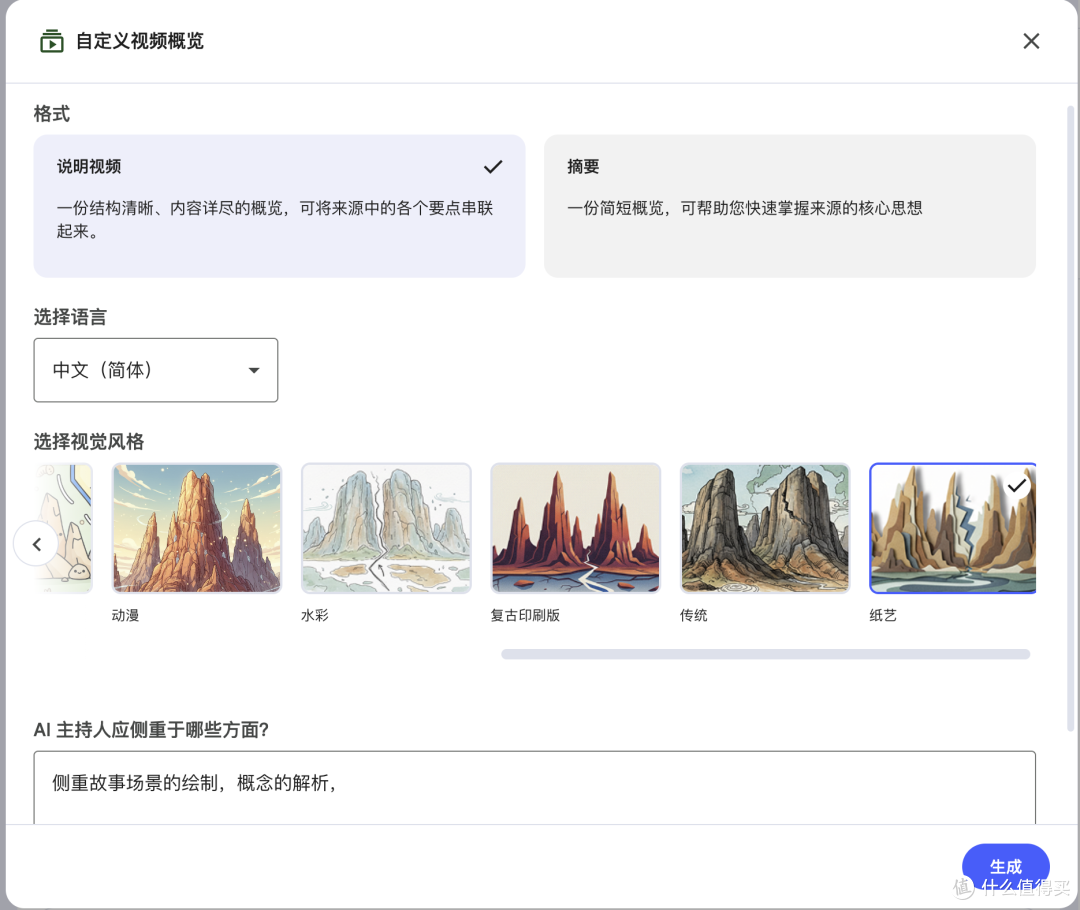Close the 自定义视频概览 dialog
Screen dimensions: 1080x910
pos(1031,41)
